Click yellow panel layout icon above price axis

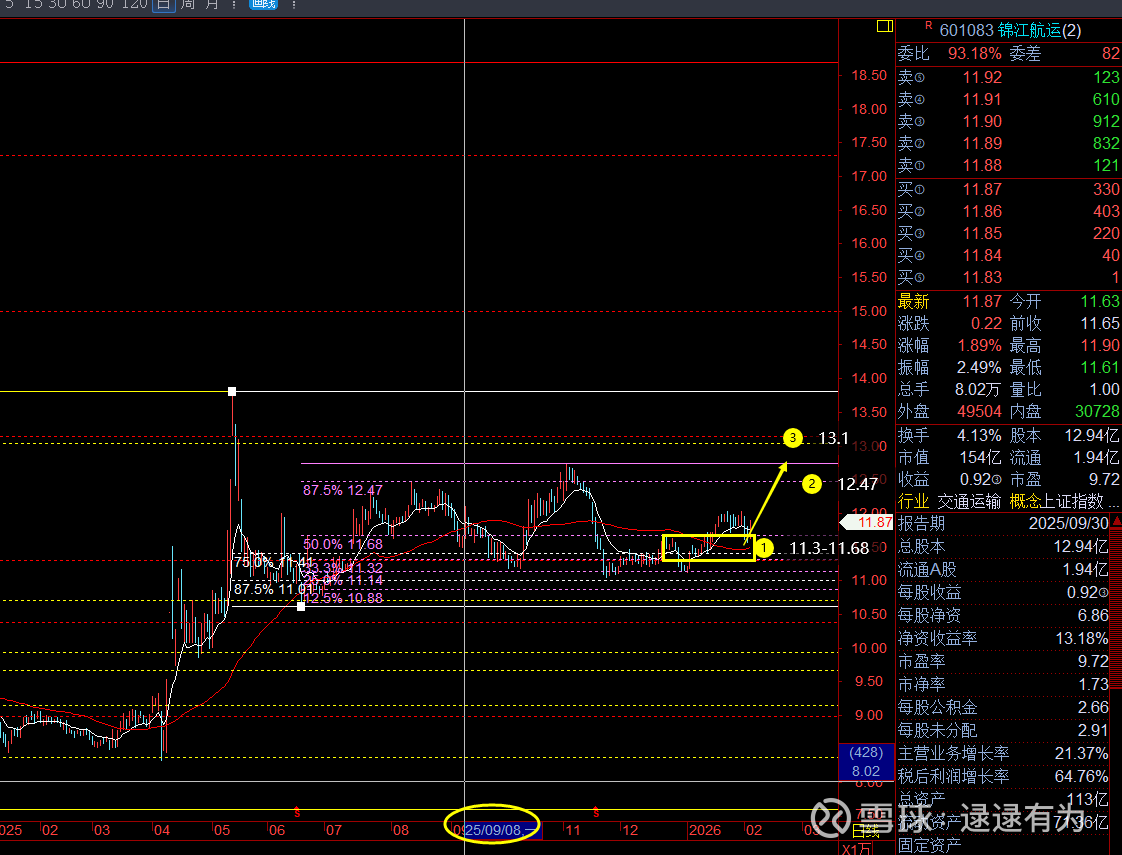(x=884, y=26)
